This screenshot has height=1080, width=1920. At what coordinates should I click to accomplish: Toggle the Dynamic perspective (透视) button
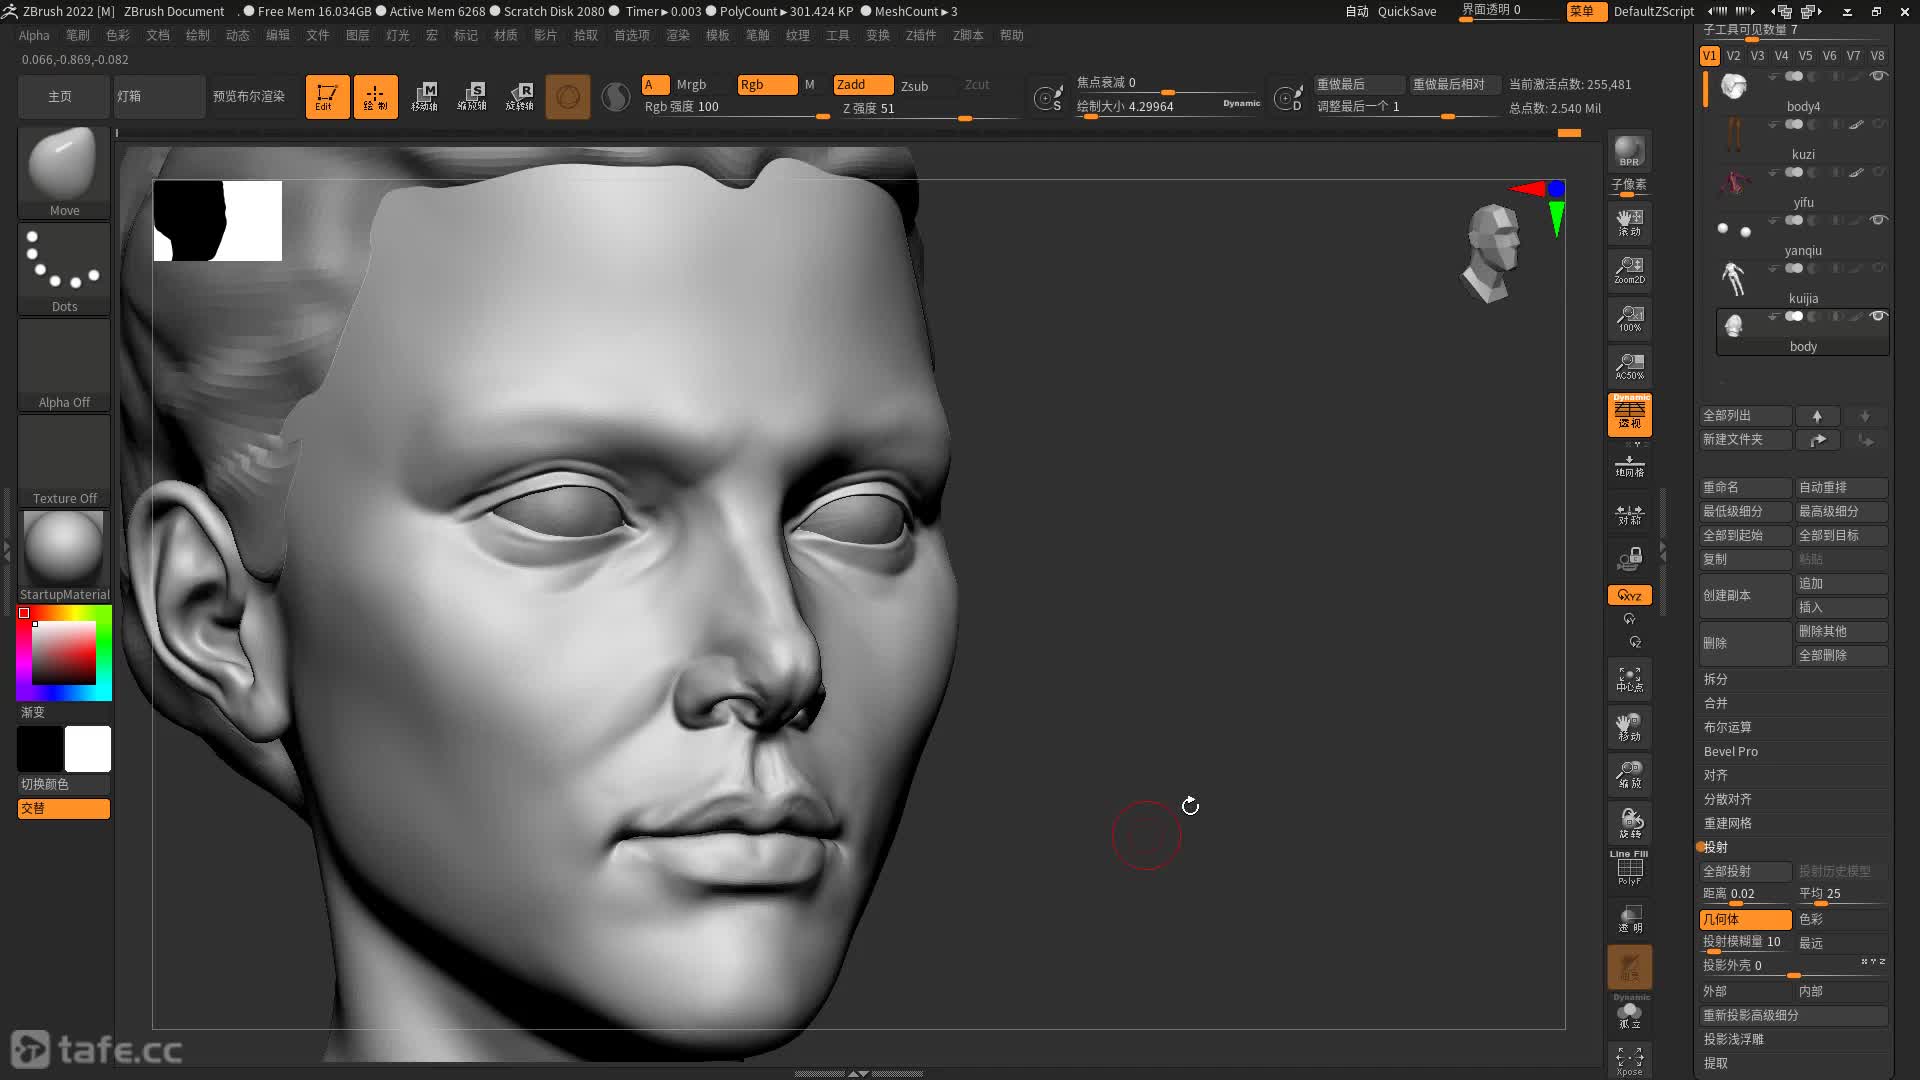[1629, 414]
